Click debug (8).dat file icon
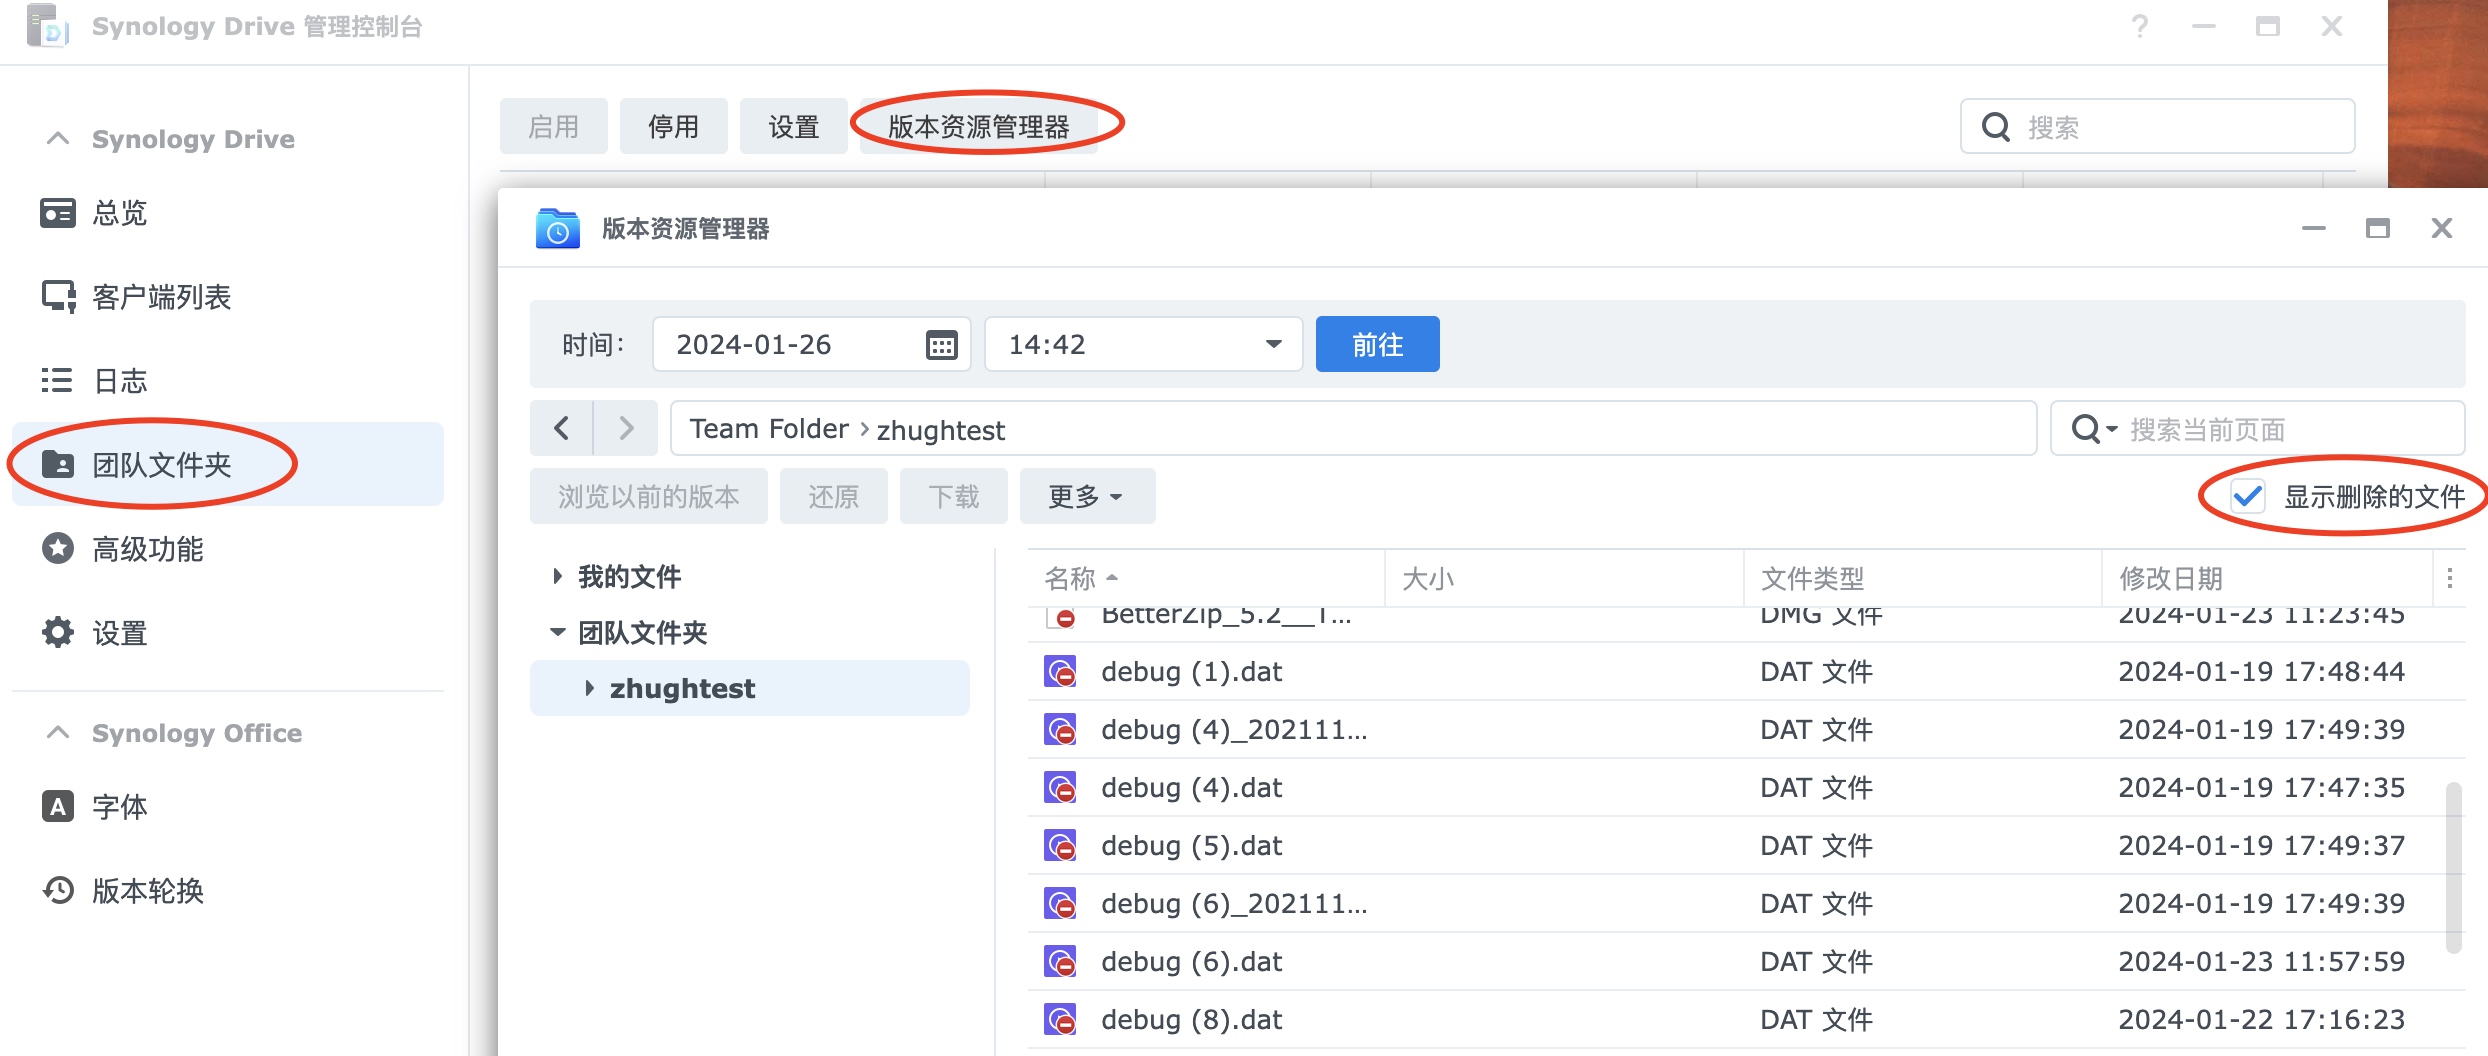Image resolution: width=2488 pixels, height=1056 pixels. click(x=1060, y=1019)
